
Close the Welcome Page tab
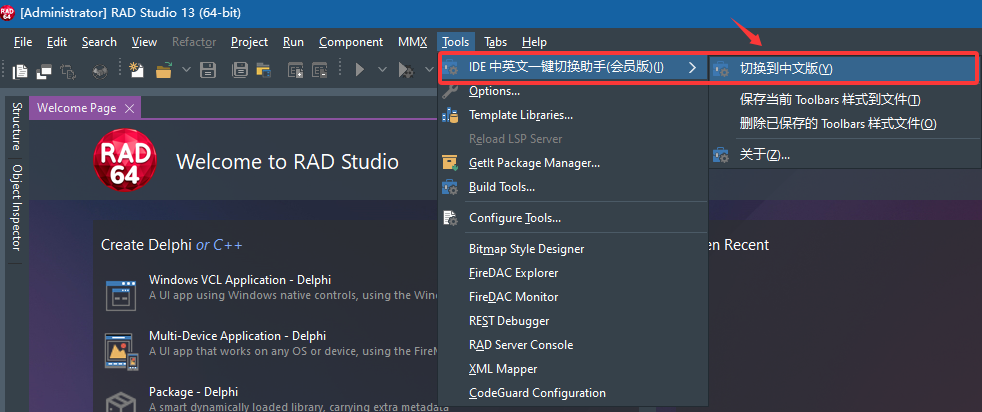128,108
